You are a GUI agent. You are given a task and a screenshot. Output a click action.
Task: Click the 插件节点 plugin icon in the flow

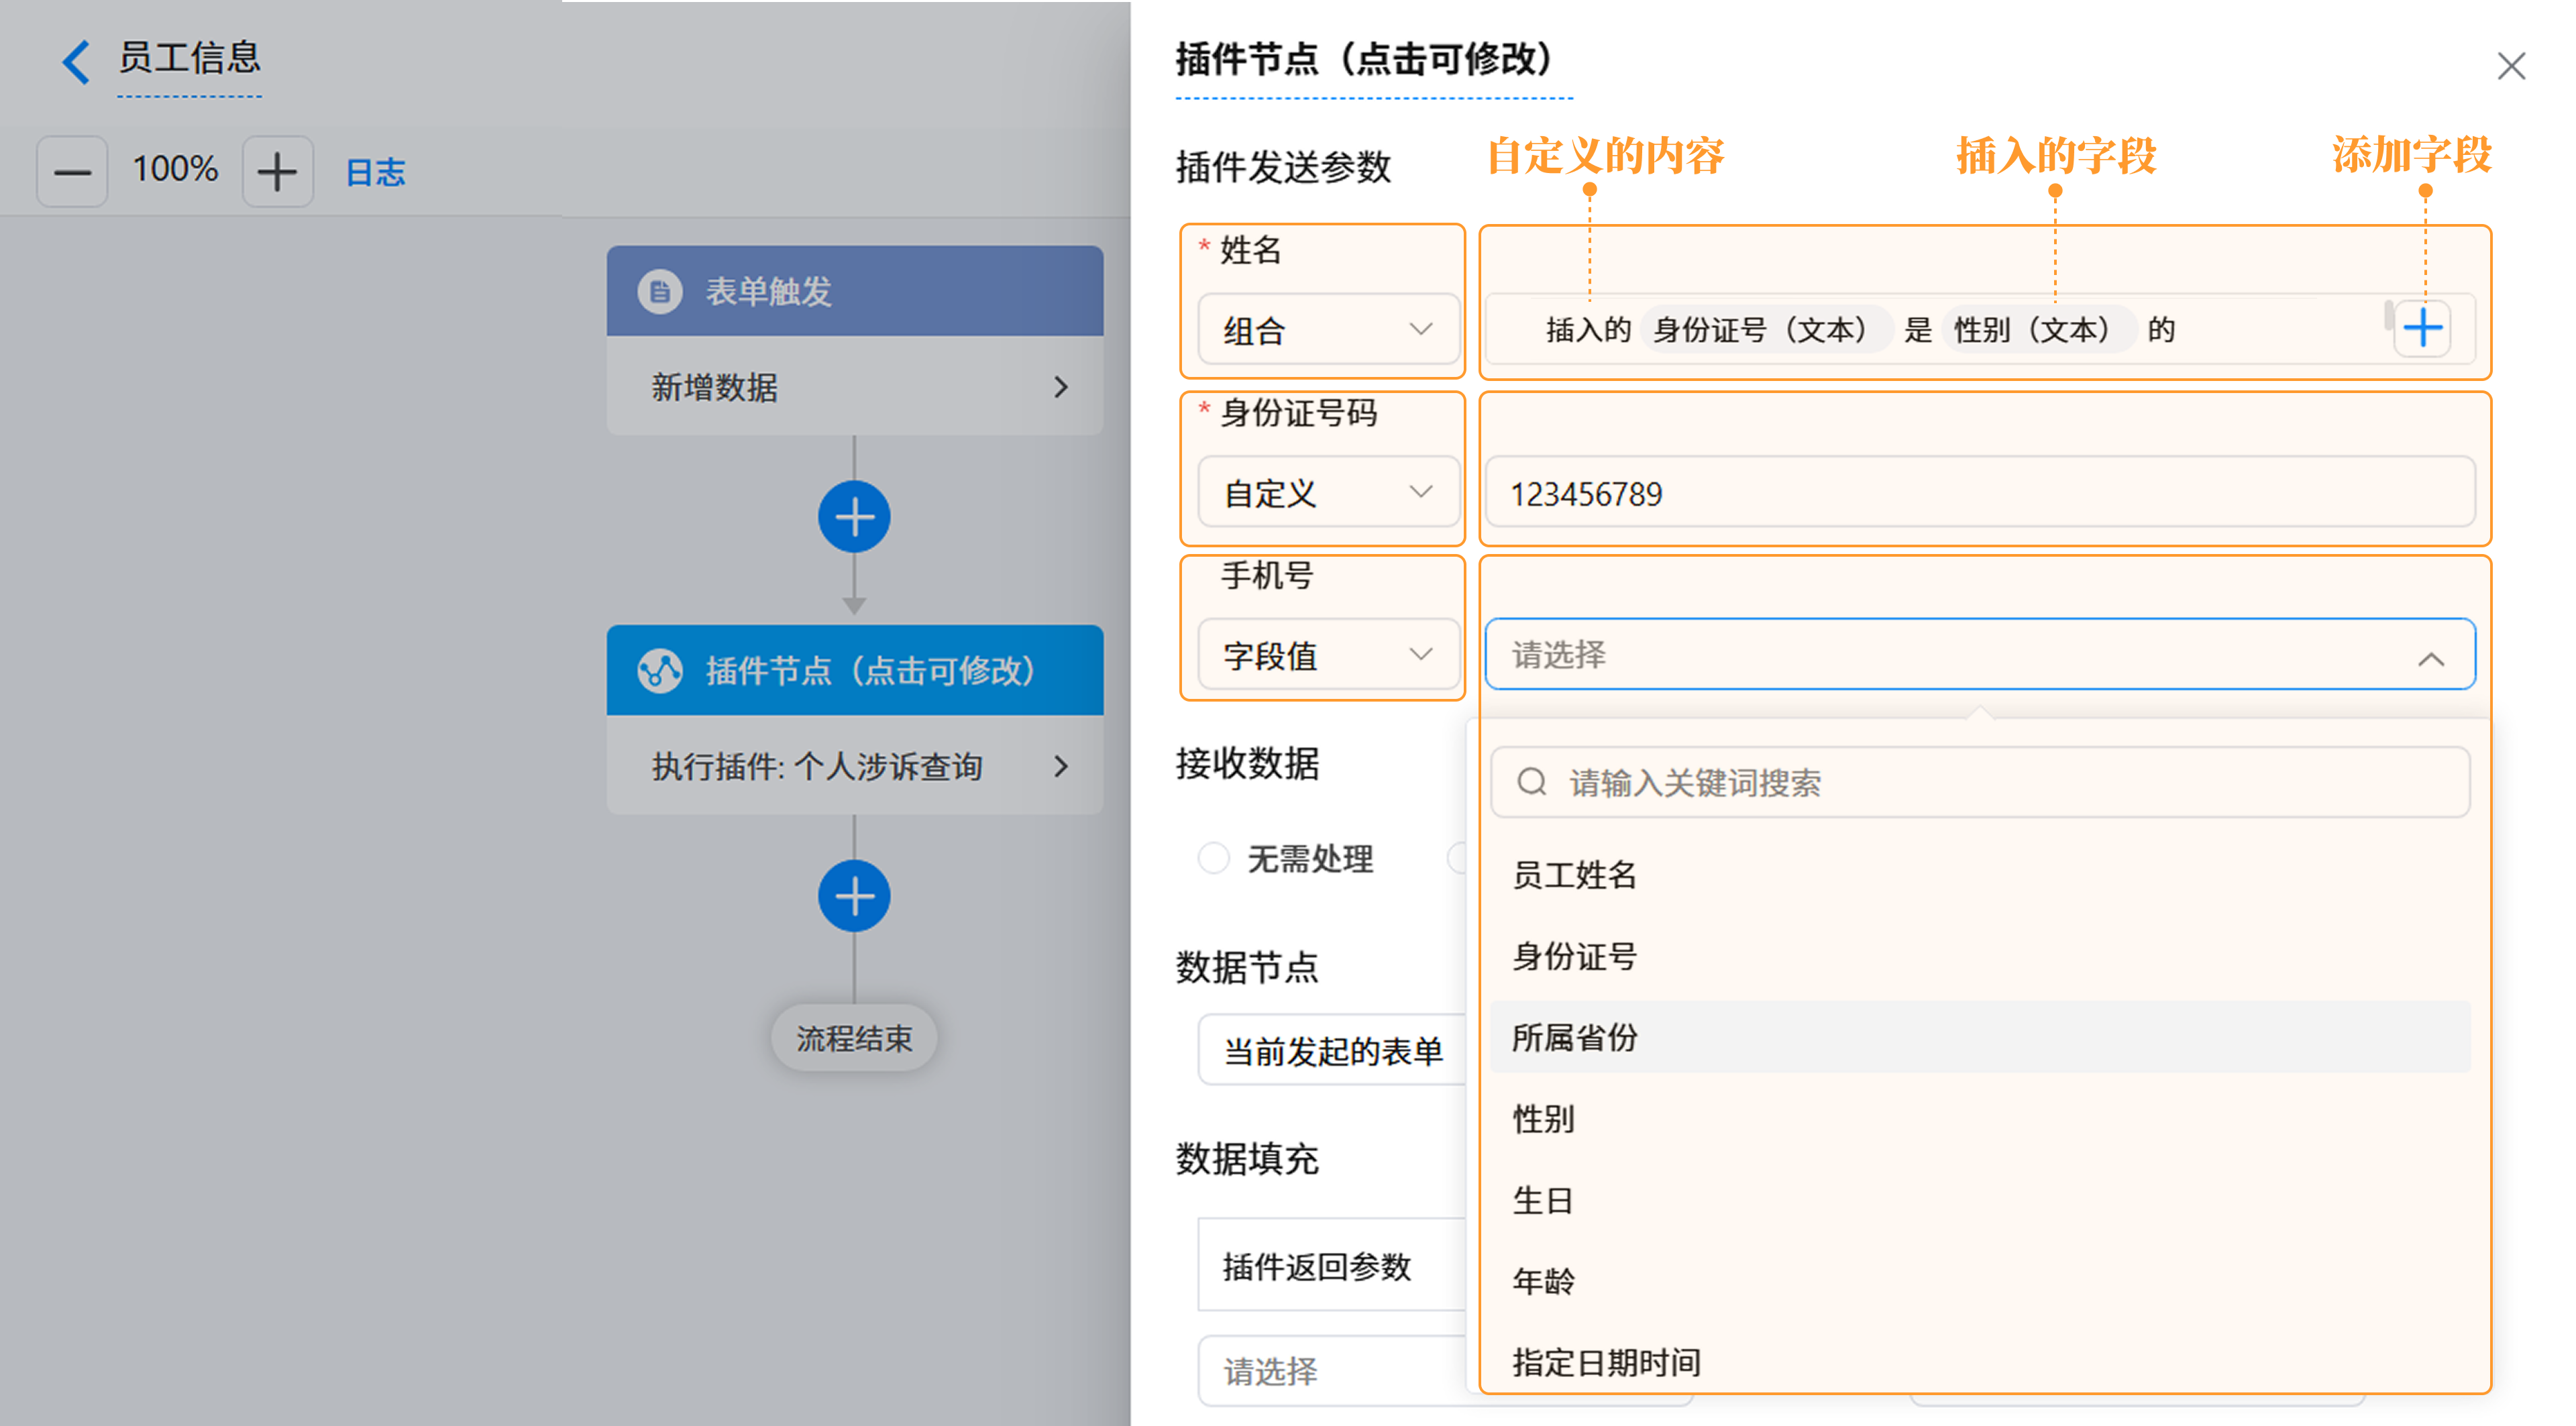coord(660,671)
